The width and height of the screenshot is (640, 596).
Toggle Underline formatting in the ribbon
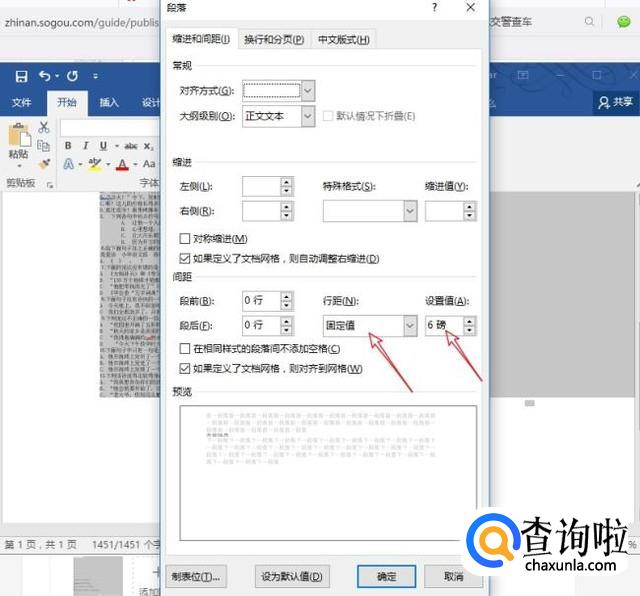[x=102, y=146]
